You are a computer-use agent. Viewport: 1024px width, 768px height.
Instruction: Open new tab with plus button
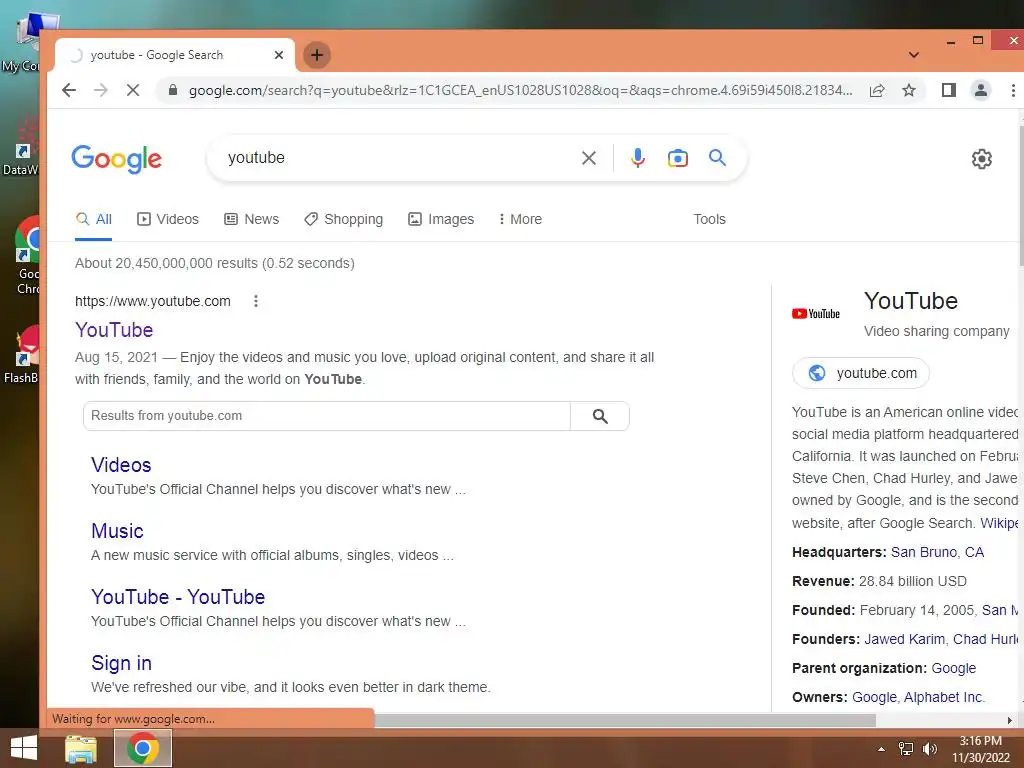(x=317, y=55)
